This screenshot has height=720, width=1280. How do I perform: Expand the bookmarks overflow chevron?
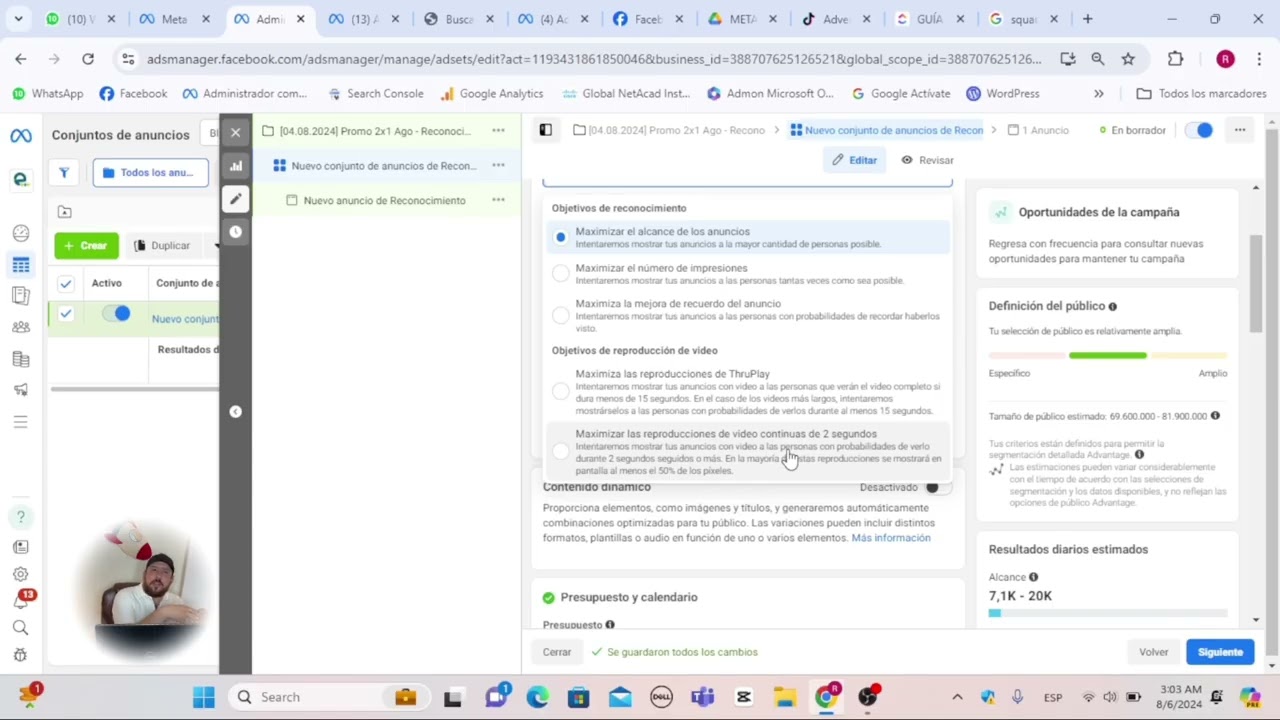1099,93
